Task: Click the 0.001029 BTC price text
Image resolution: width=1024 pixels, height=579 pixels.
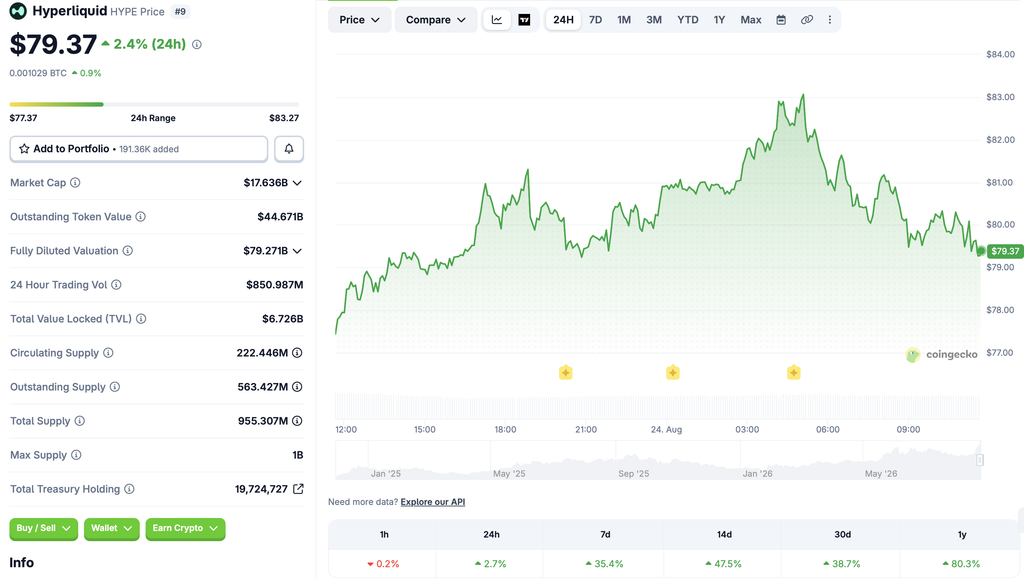Action: pos(38,73)
